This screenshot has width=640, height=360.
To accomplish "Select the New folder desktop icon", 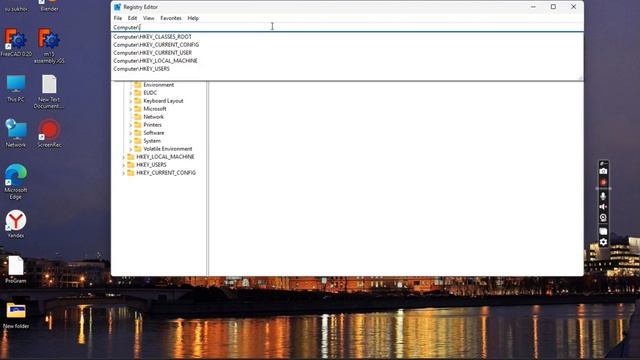I will point(16,315).
